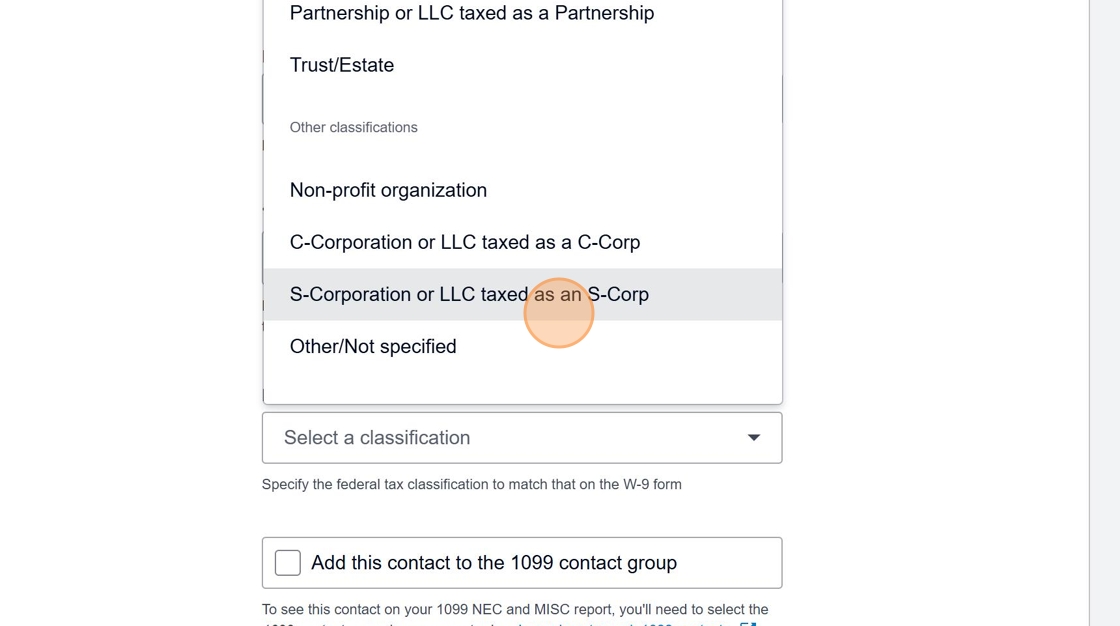Open the 'Select a classification' combo box
The height and width of the screenshot is (626, 1120).
click(521, 438)
